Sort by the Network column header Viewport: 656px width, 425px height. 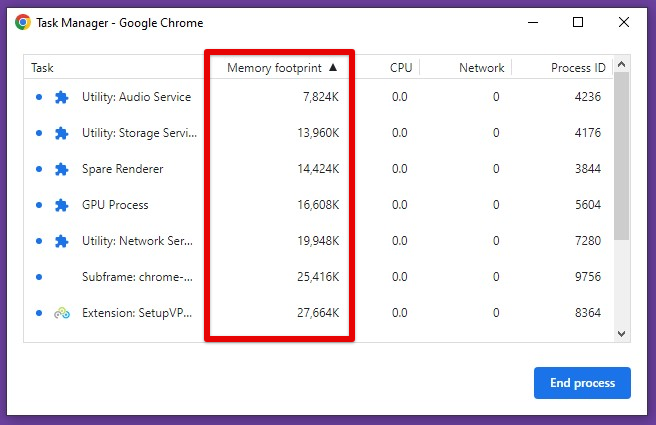pos(482,68)
